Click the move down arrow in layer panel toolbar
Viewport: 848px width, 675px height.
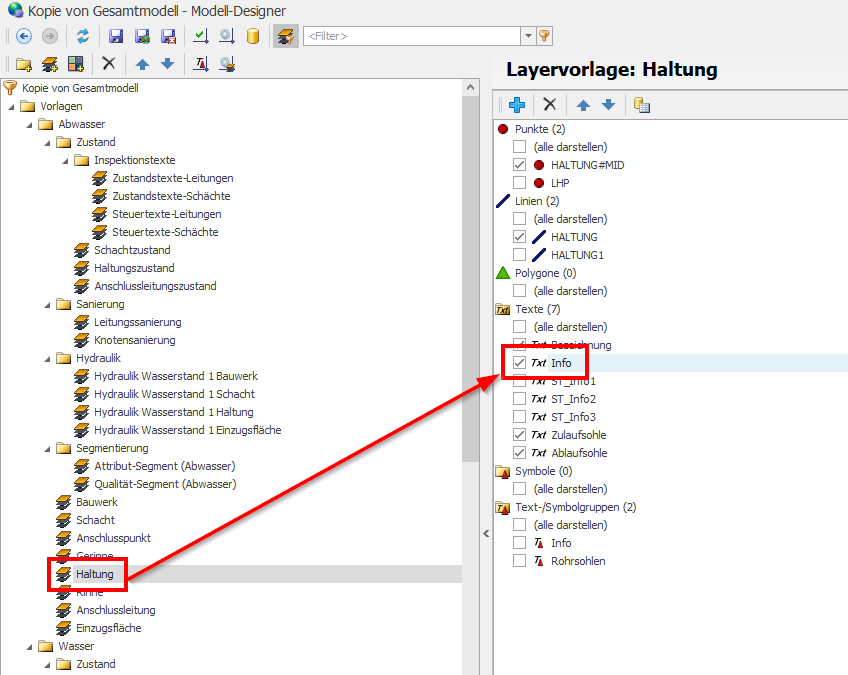point(608,105)
